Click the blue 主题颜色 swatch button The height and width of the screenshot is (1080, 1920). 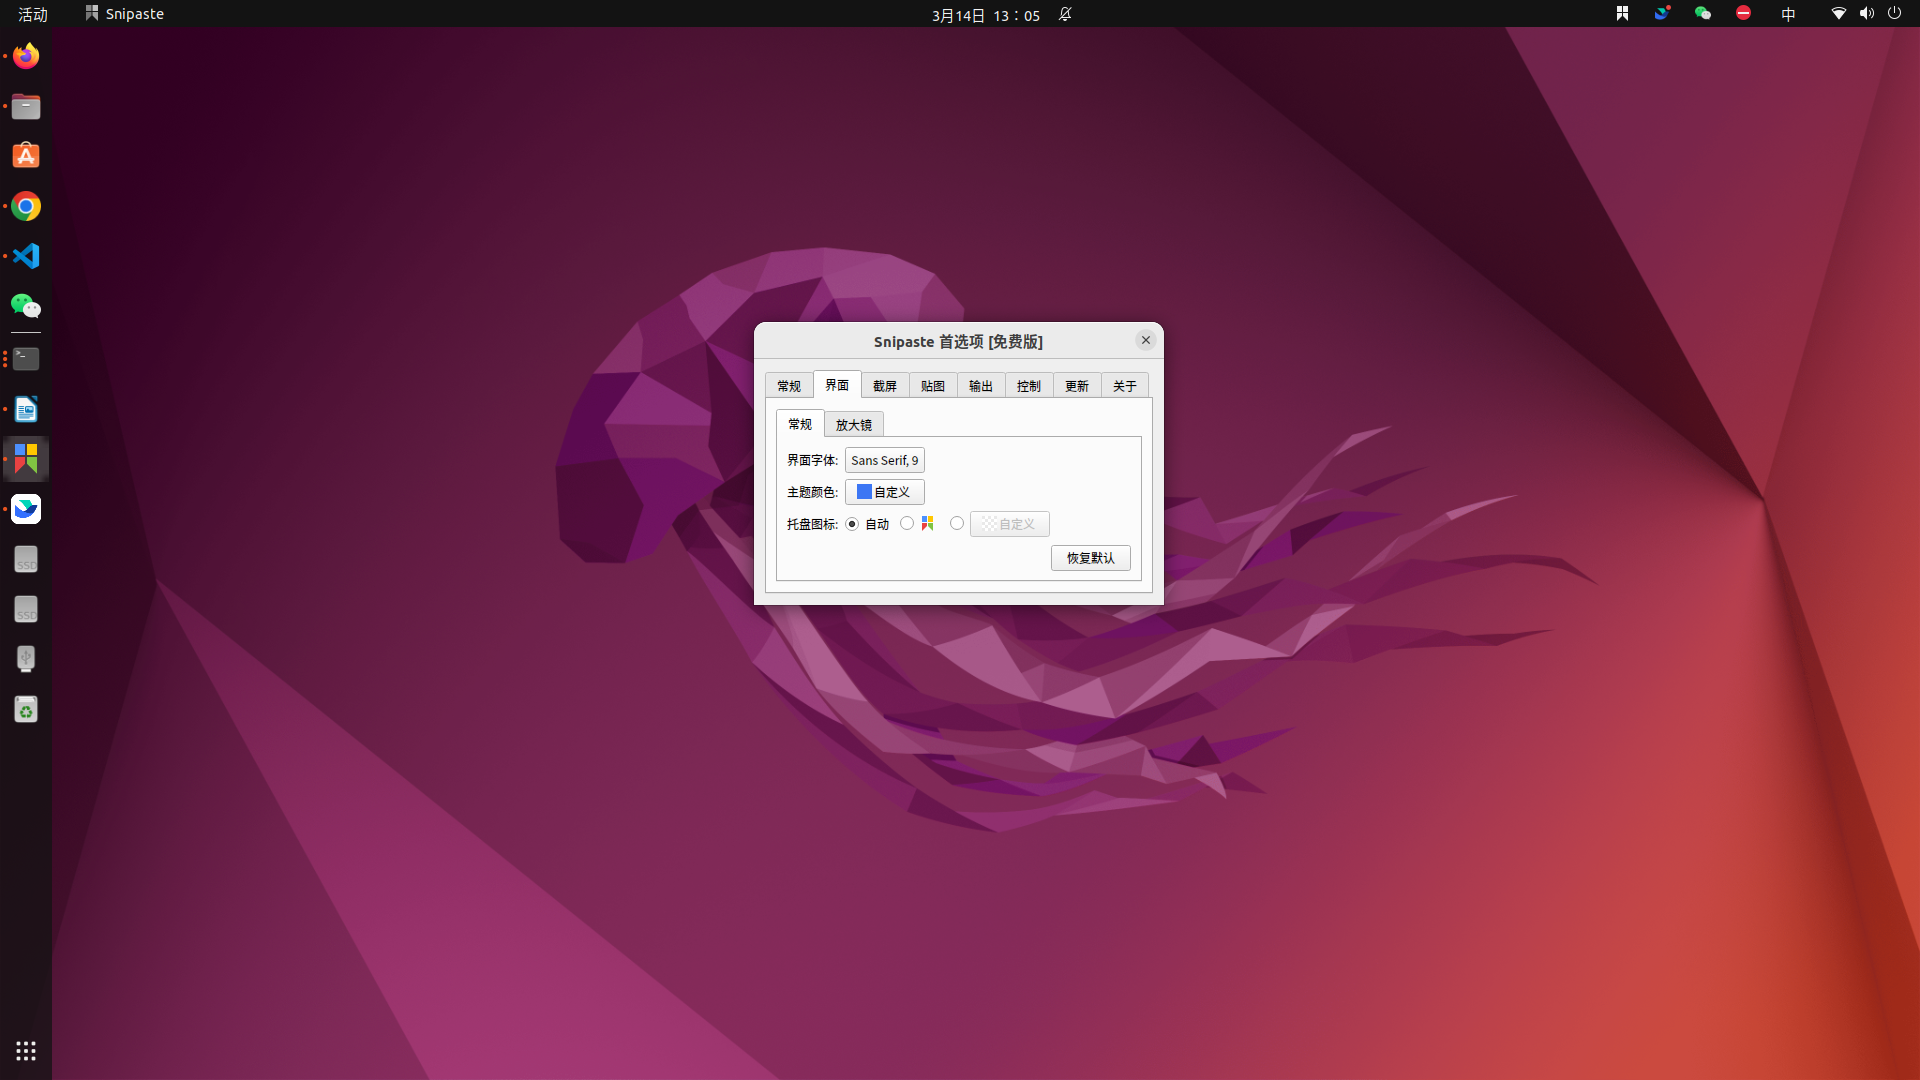coord(884,492)
